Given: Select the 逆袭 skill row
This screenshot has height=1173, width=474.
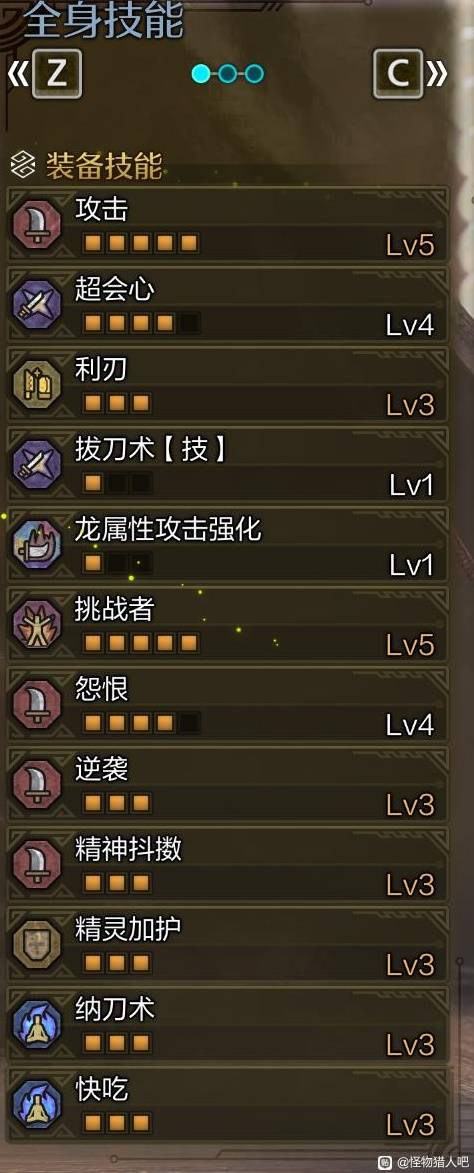Looking at the screenshot, I should [228, 784].
